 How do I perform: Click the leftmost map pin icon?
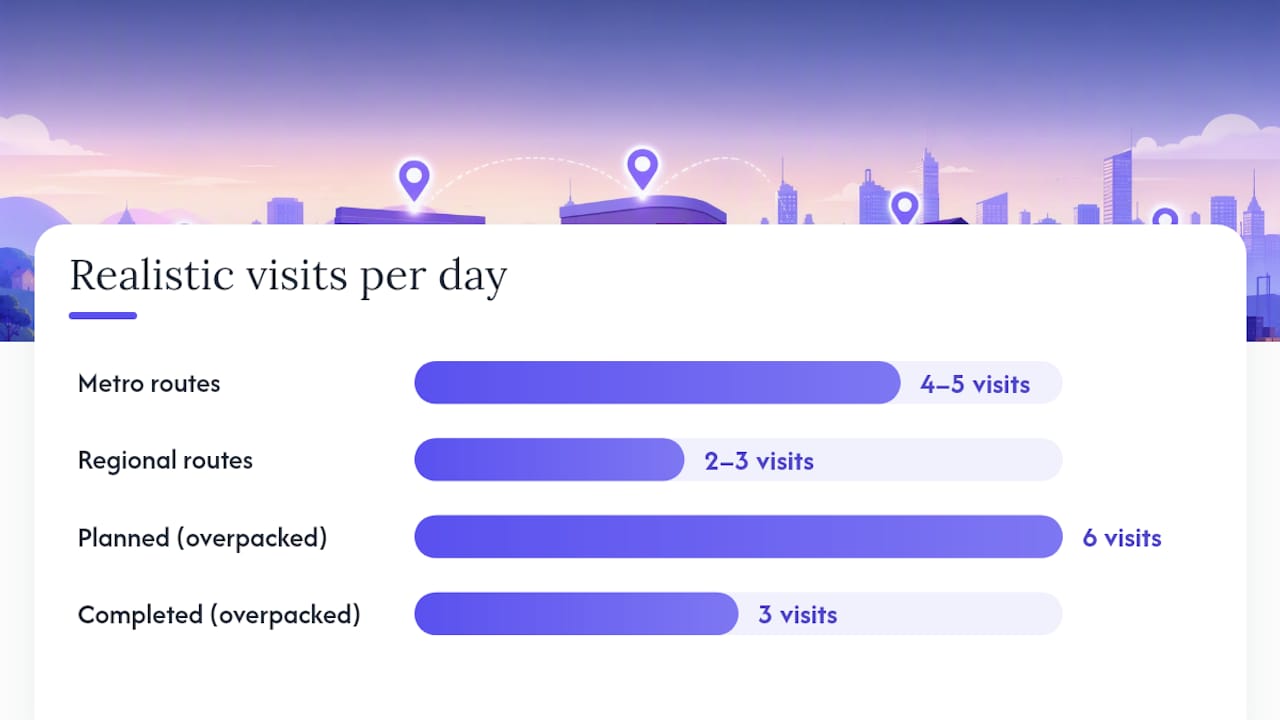[414, 180]
